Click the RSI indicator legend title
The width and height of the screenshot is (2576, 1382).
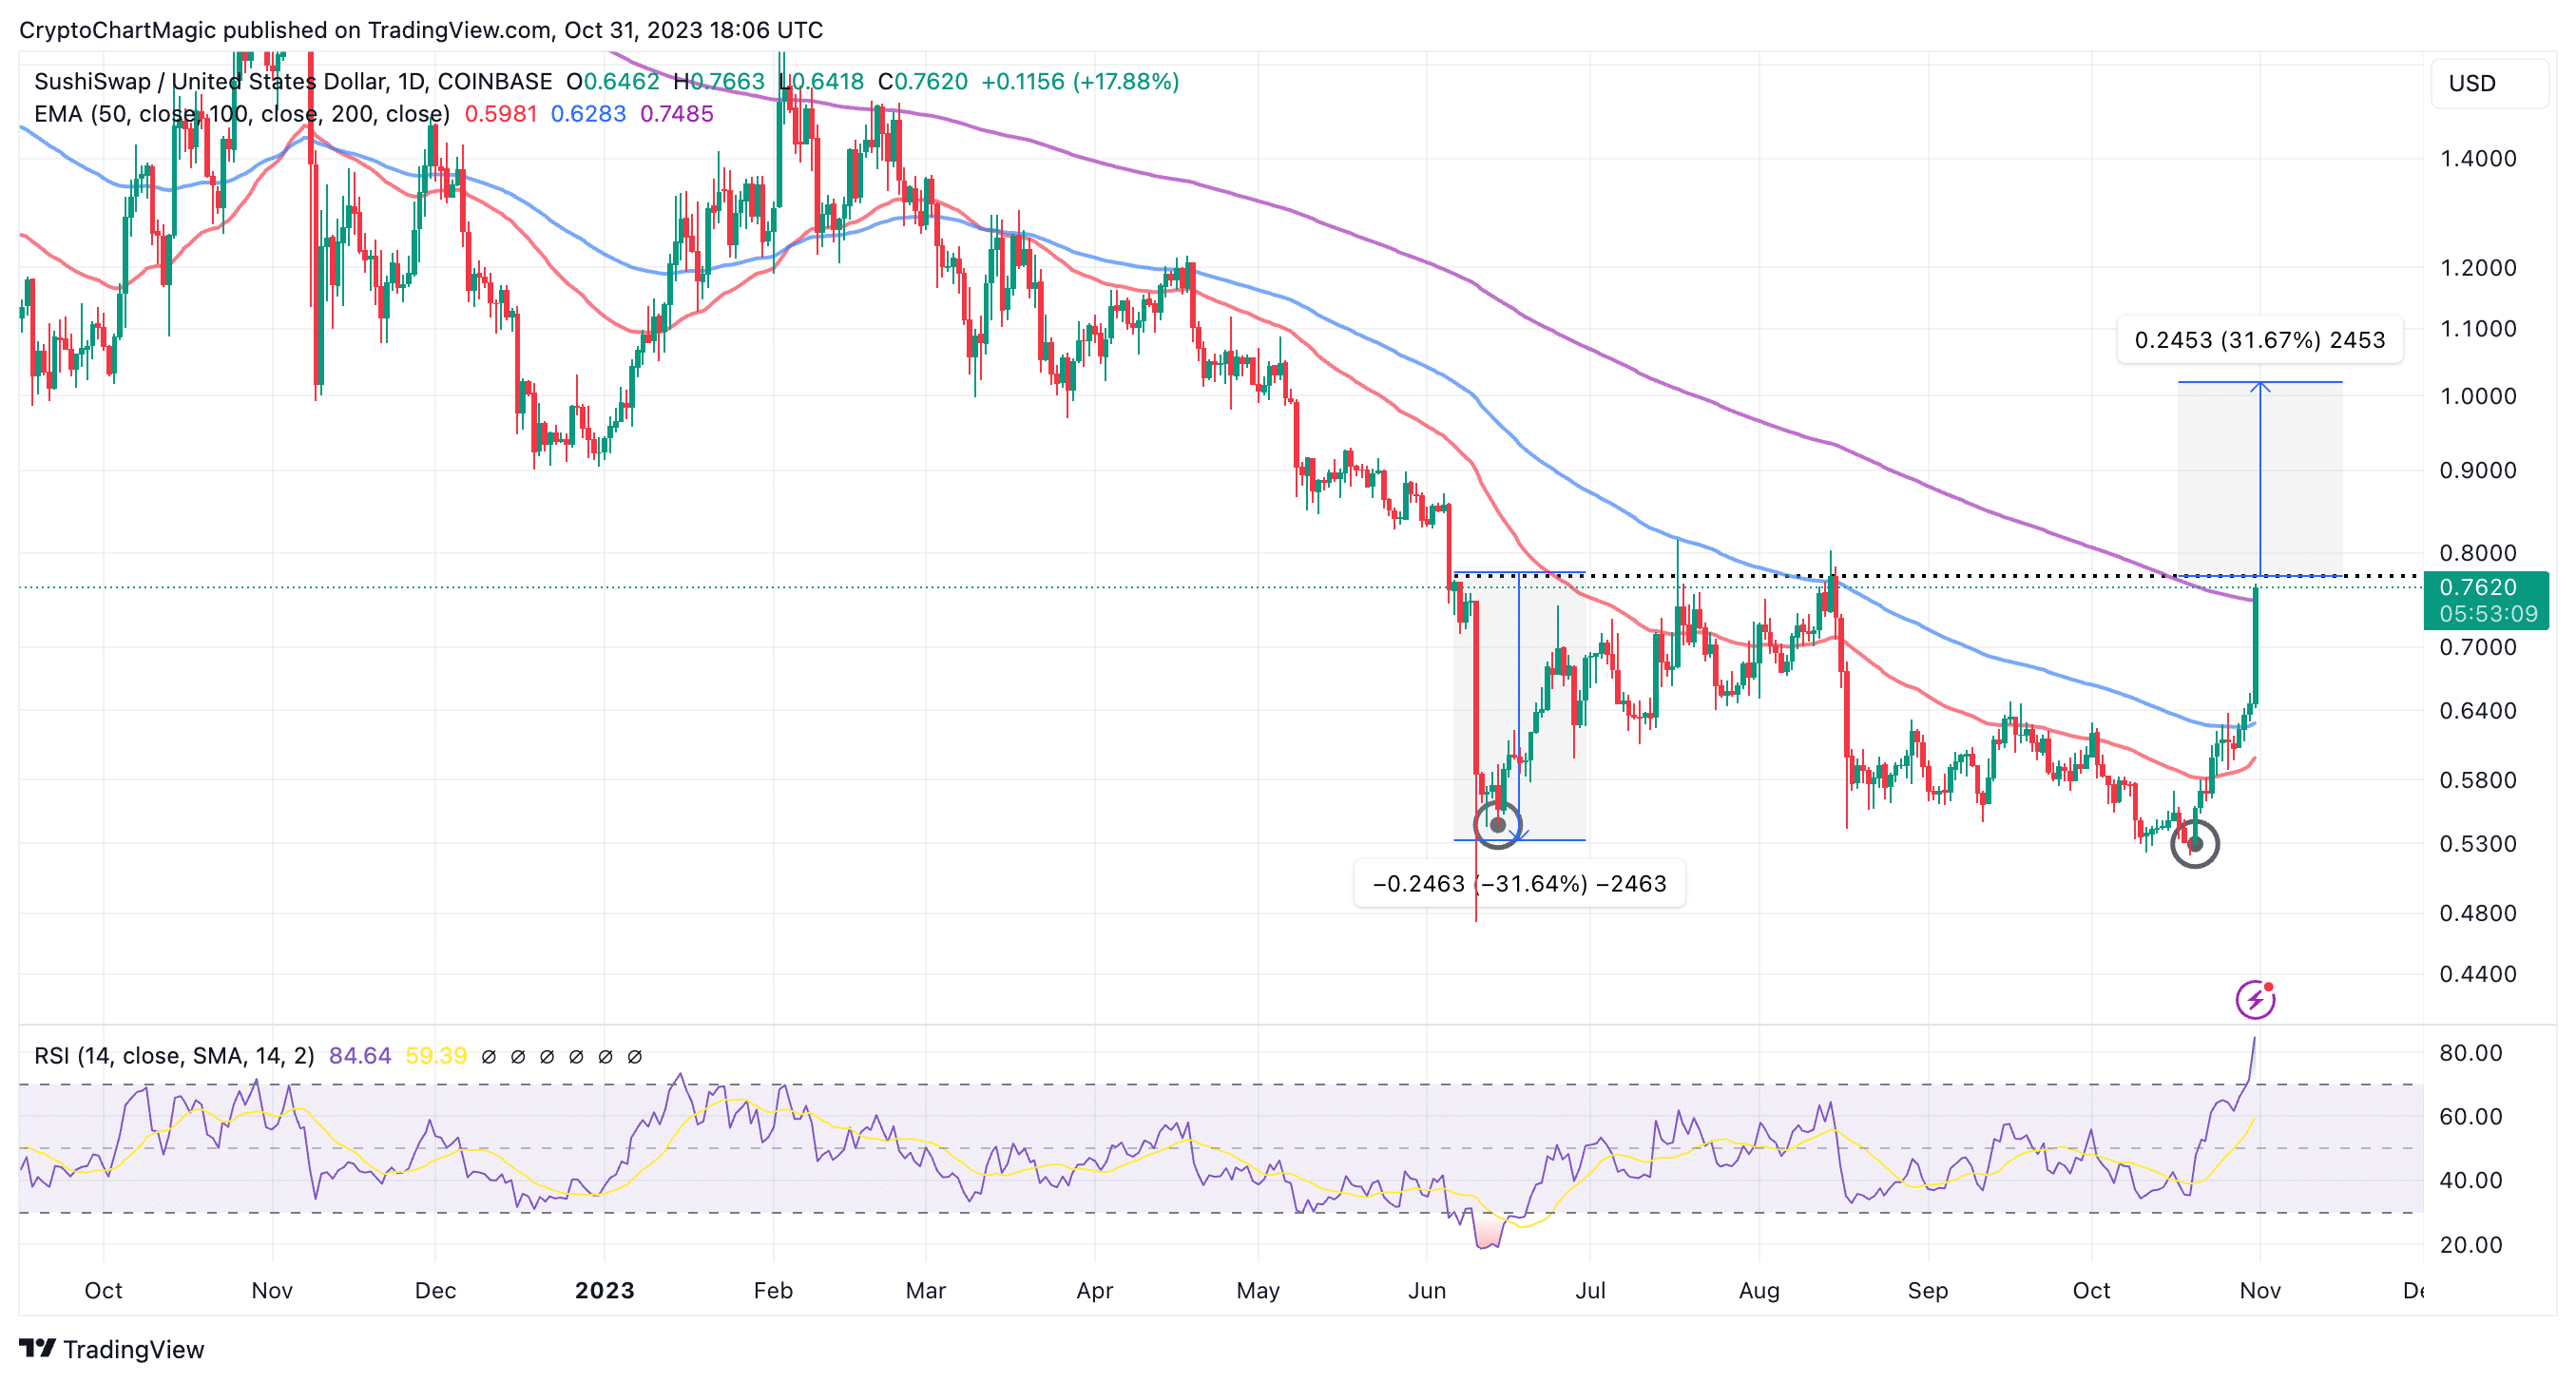(x=173, y=1056)
